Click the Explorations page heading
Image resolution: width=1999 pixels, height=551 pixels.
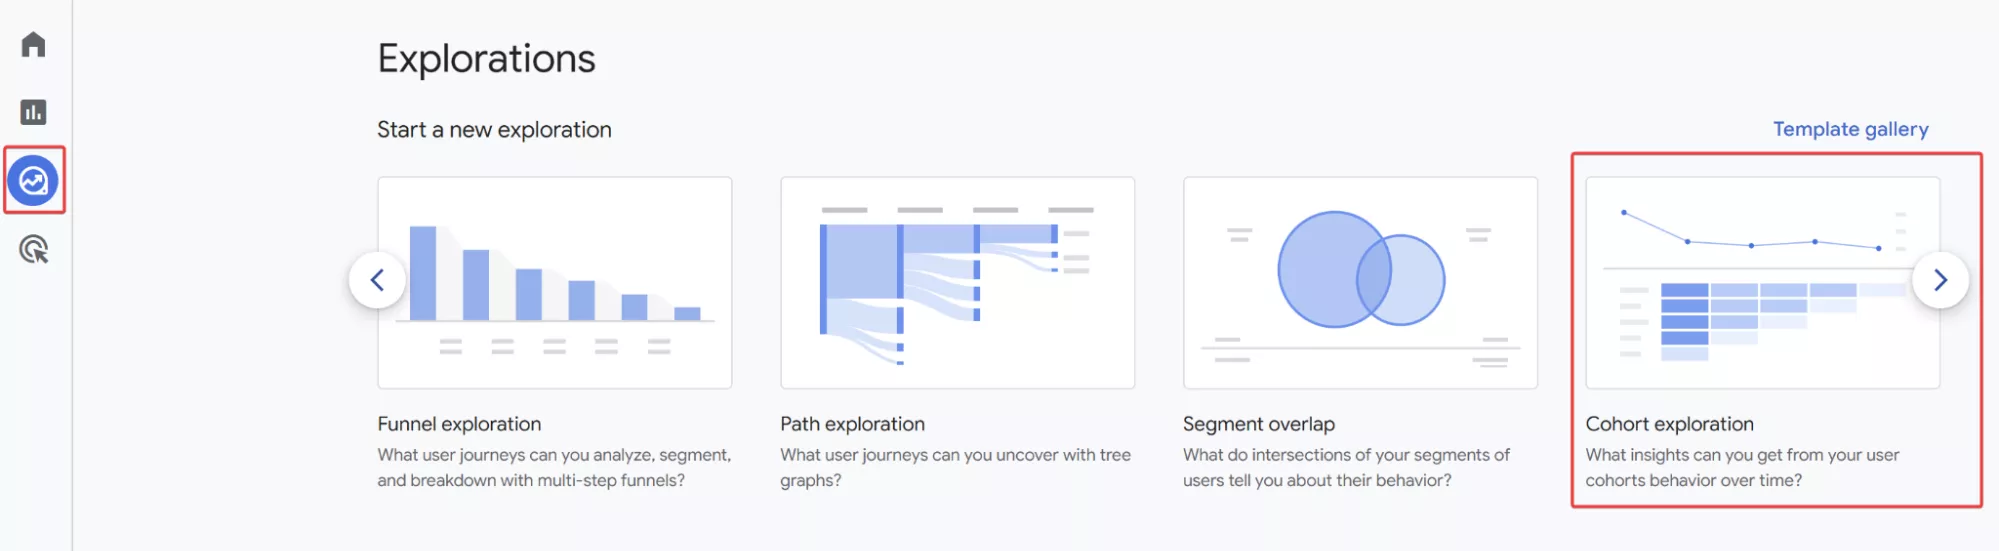click(486, 59)
